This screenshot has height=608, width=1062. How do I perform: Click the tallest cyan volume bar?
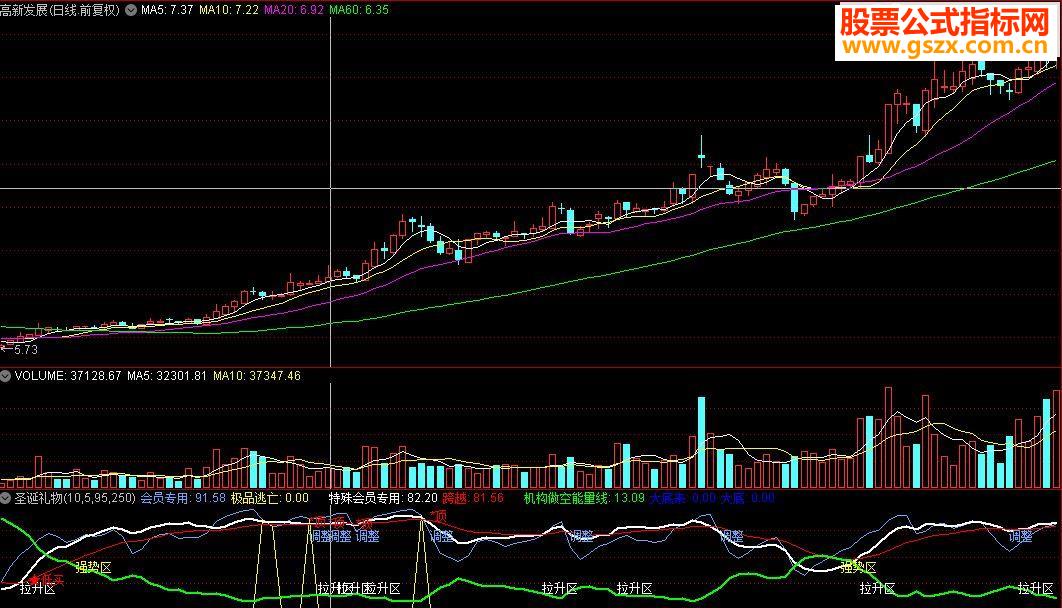[702, 442]
